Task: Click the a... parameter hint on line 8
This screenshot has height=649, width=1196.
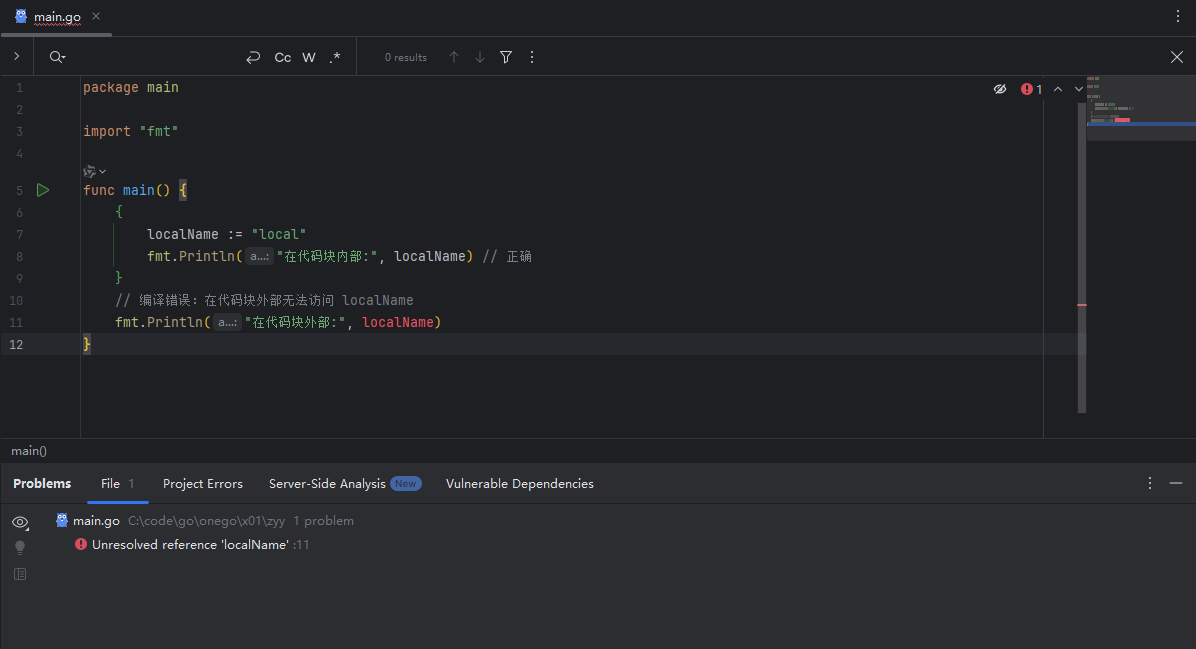Action: click(x=259, y=257)
